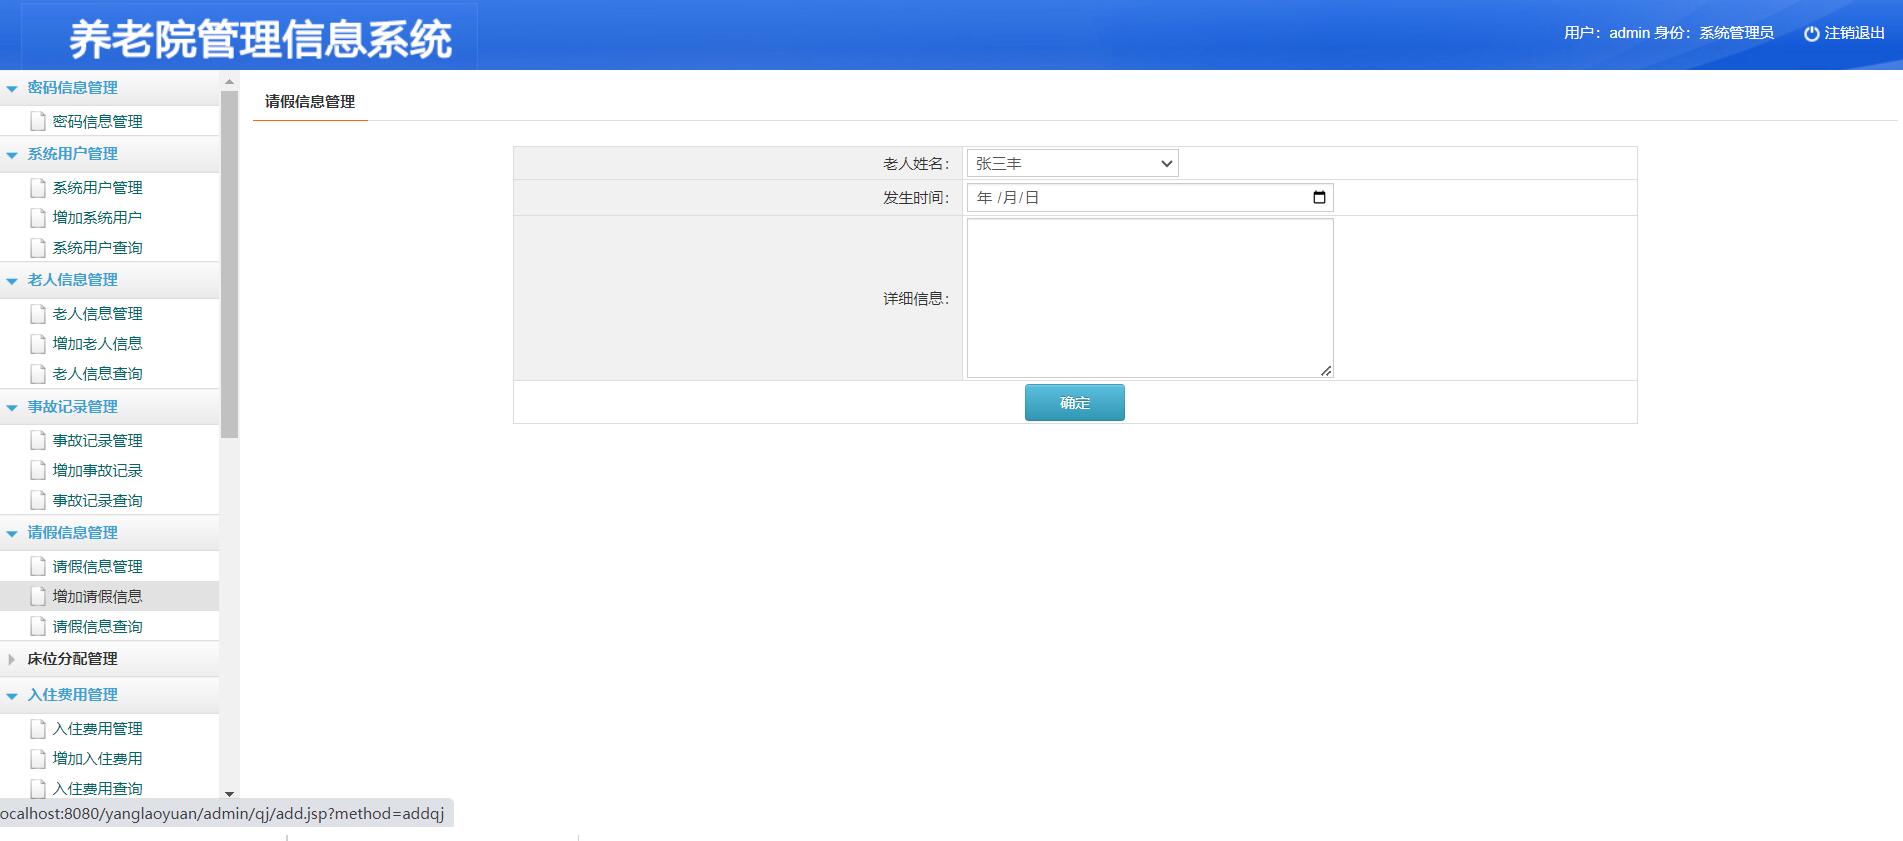Click the 老人姓名 field label
The image size is (1903, 841).
coord(916,164)
